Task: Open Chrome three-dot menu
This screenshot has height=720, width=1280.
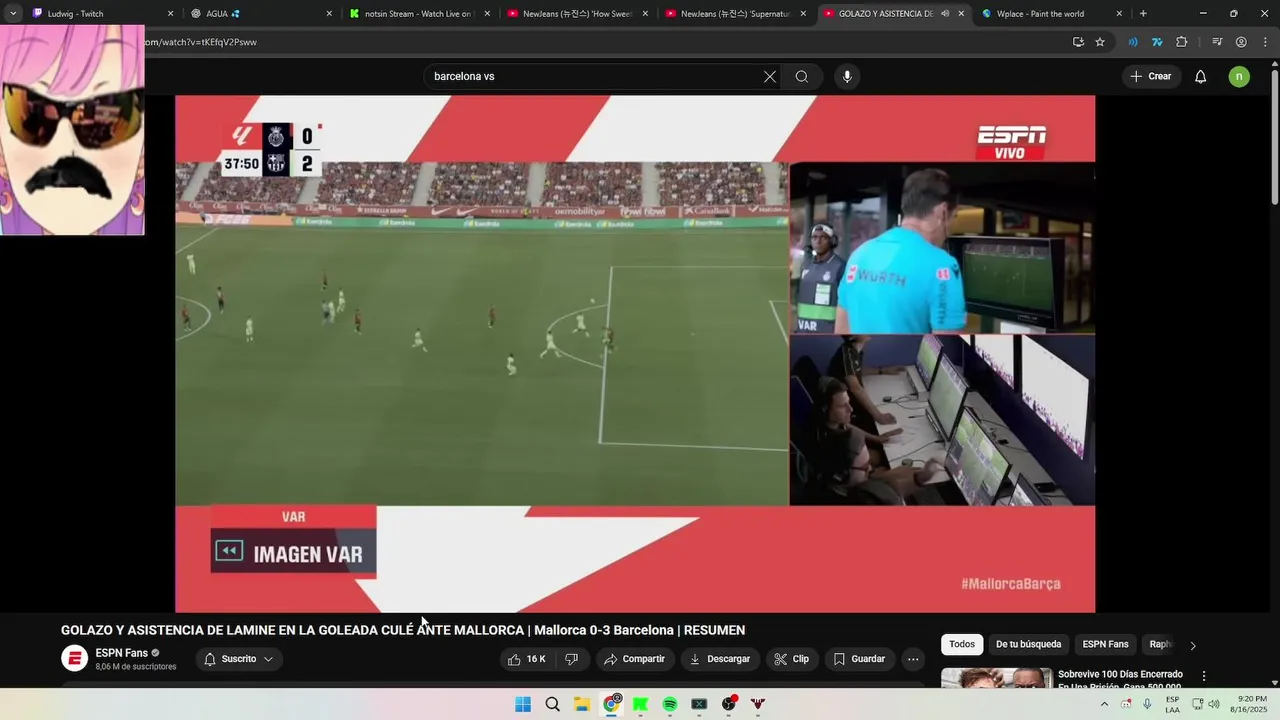Action: click(x=1265, y=42)
